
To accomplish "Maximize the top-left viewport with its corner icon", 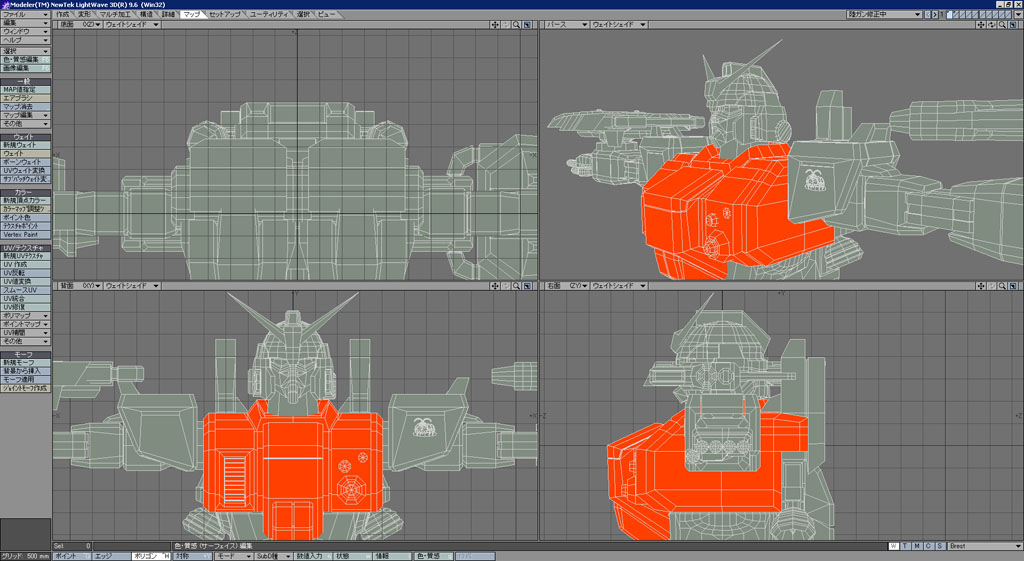I will [527, 24].
